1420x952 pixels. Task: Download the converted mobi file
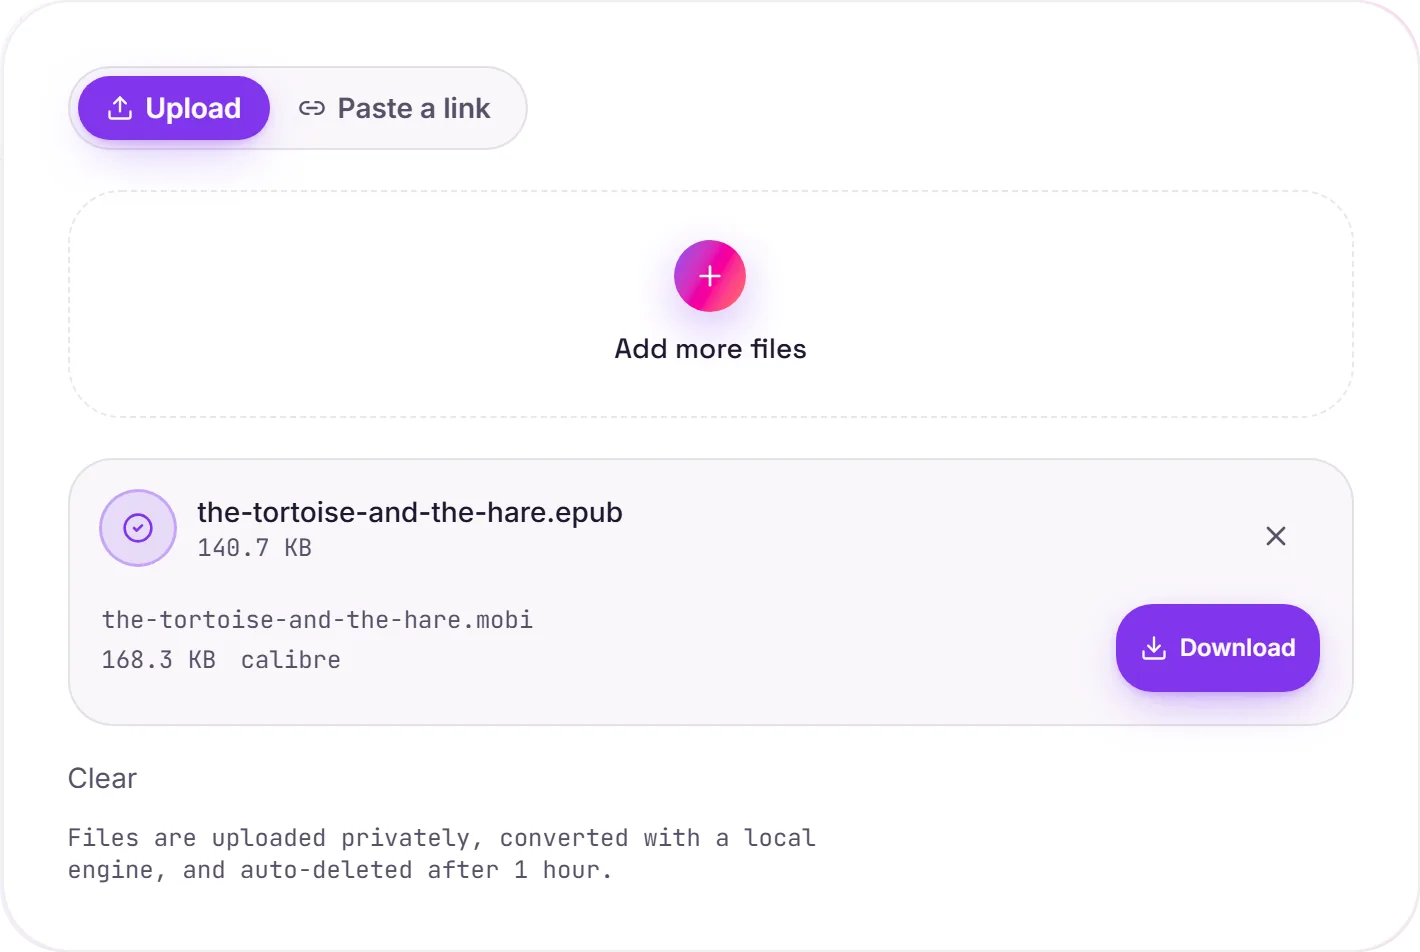click(x=1218, y=648)
